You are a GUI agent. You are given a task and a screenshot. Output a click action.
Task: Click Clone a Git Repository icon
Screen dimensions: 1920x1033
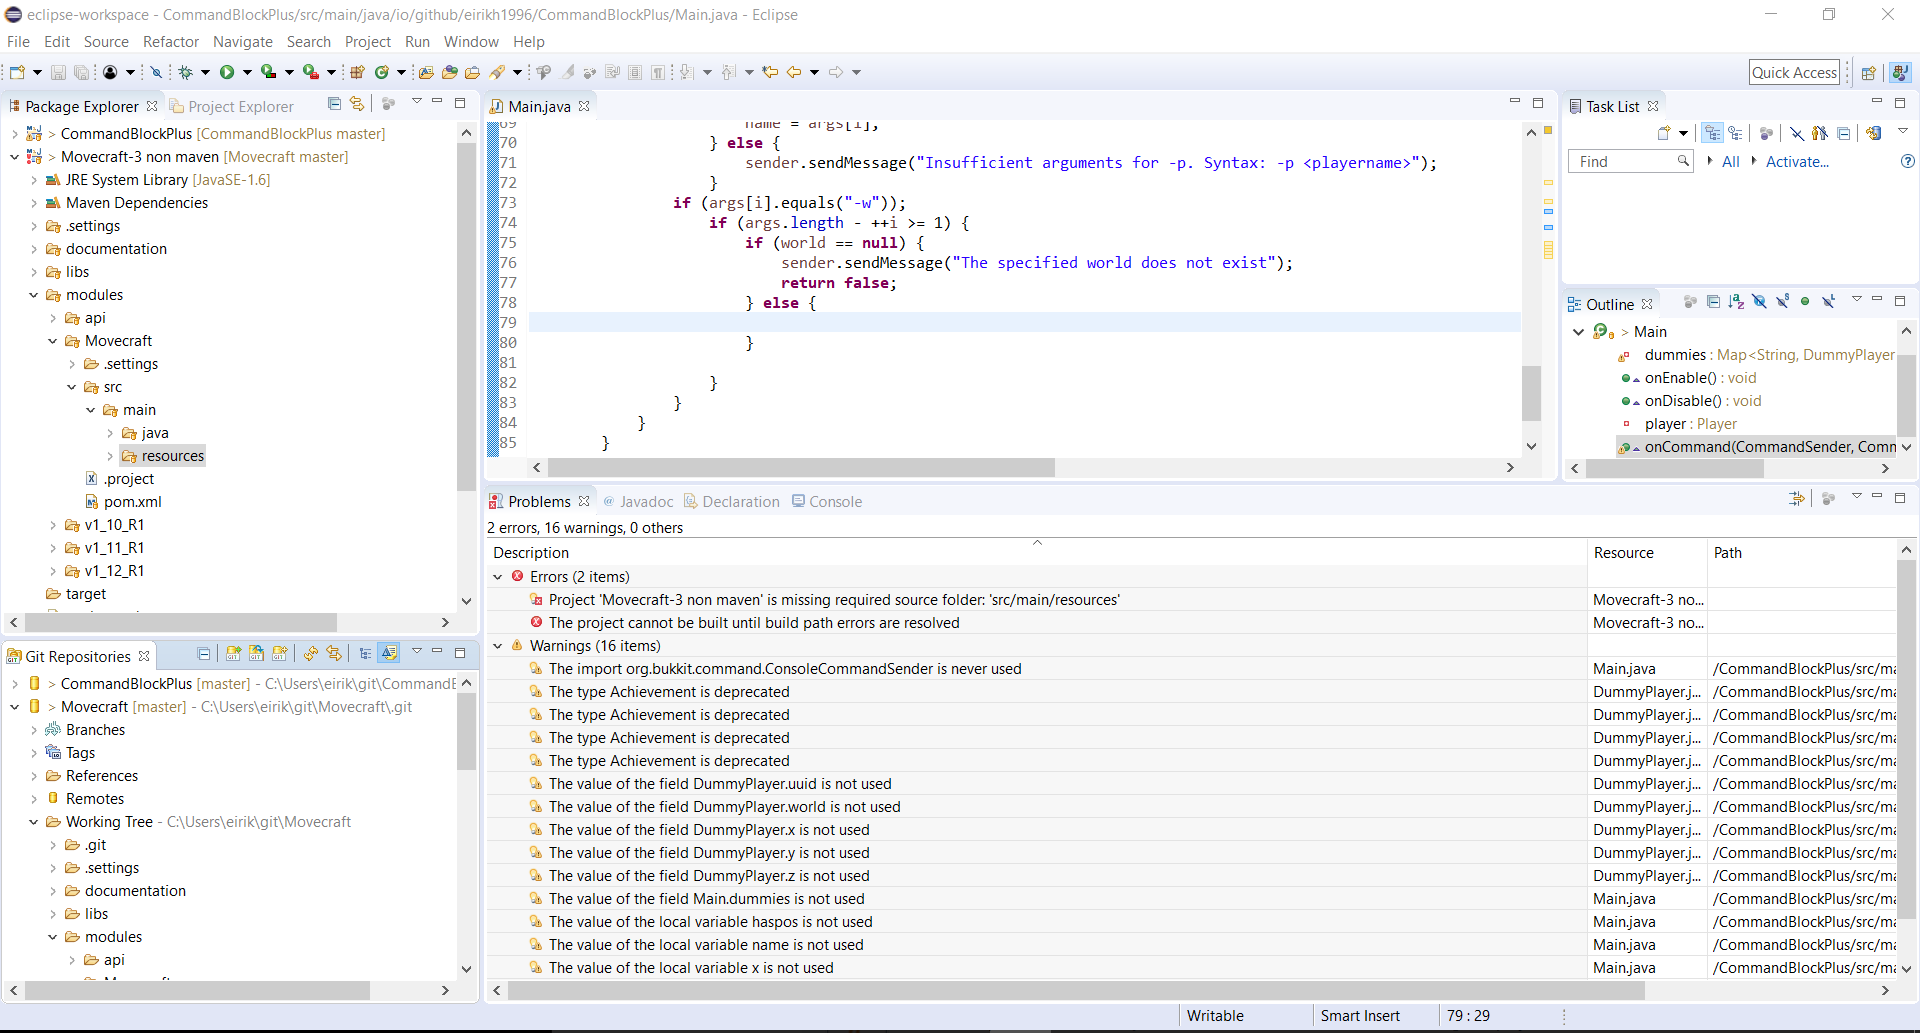pos(256,654)
